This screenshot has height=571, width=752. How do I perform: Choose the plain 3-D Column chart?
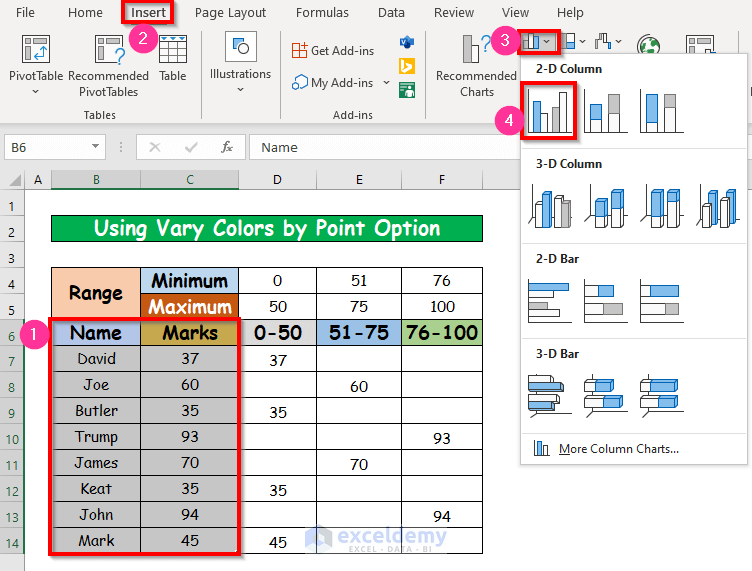coord(717,206)
